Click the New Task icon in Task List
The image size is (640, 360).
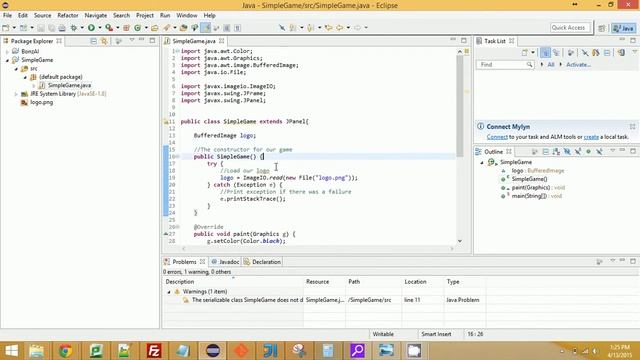[525, 53]
